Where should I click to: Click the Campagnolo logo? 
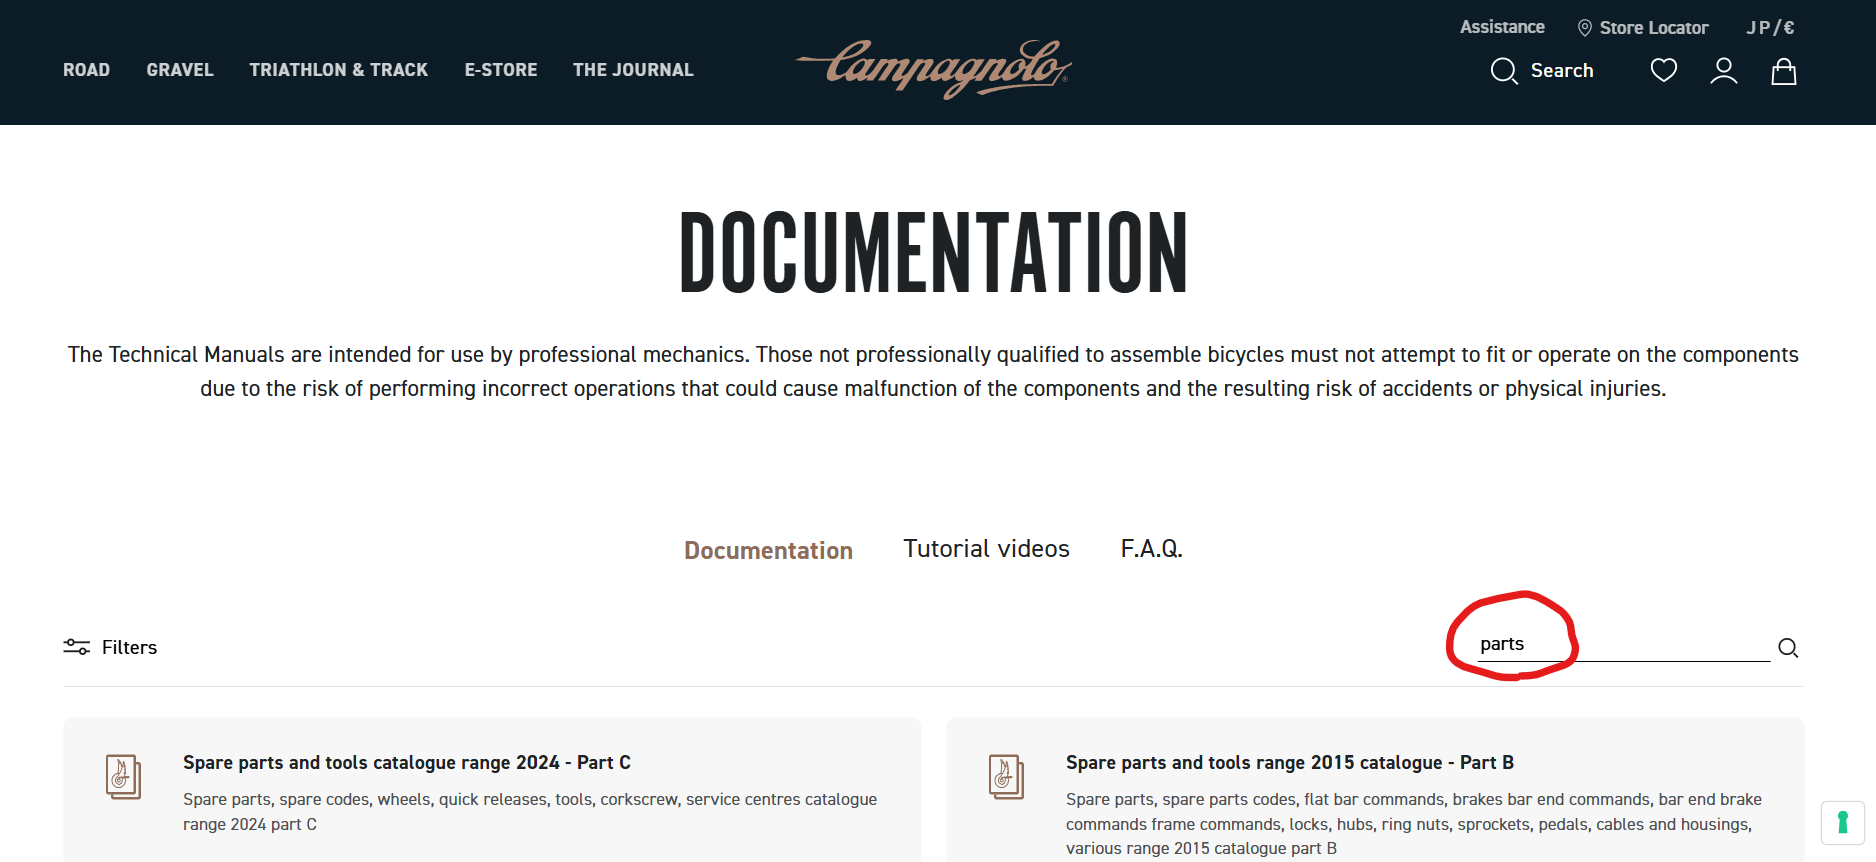coord(933,68)
